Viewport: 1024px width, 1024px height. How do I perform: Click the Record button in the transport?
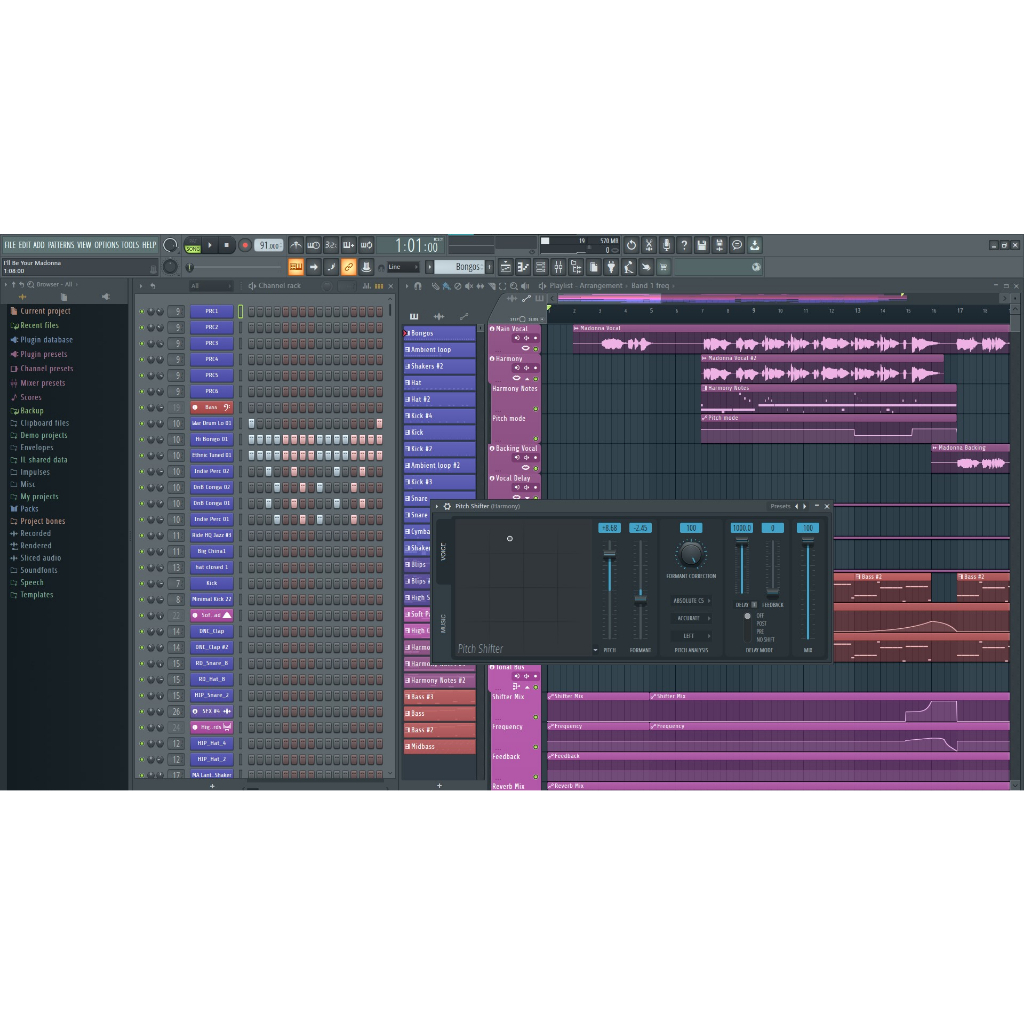[x=245, y=245]
